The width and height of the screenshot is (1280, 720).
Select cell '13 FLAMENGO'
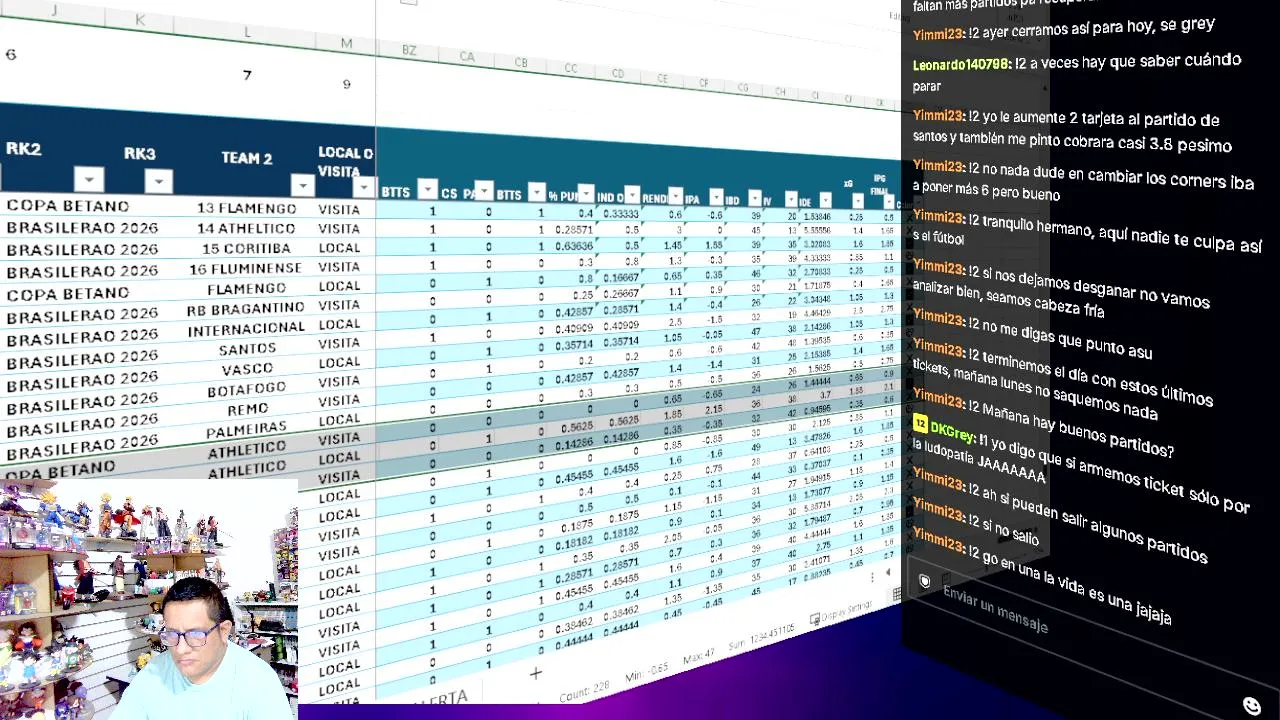pyautogui.click(x=247, y=208)
